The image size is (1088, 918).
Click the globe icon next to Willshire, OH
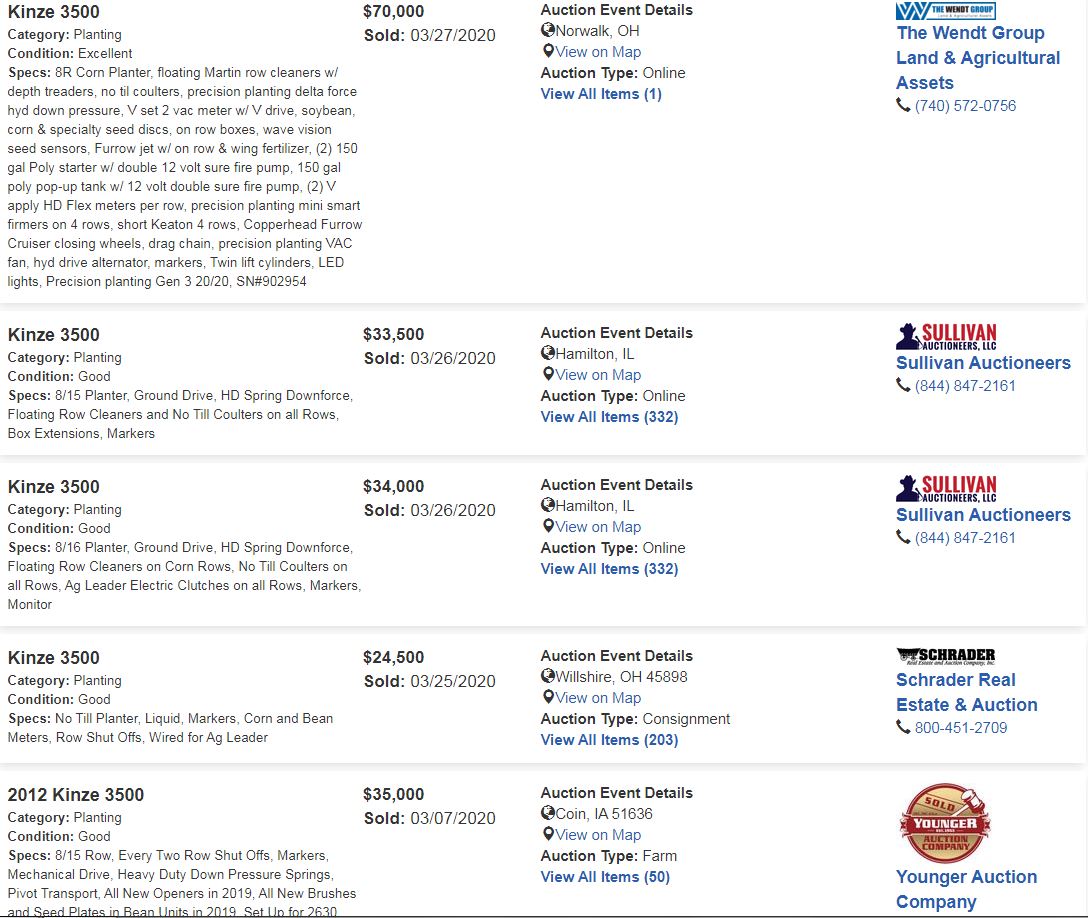coord(548,676)
